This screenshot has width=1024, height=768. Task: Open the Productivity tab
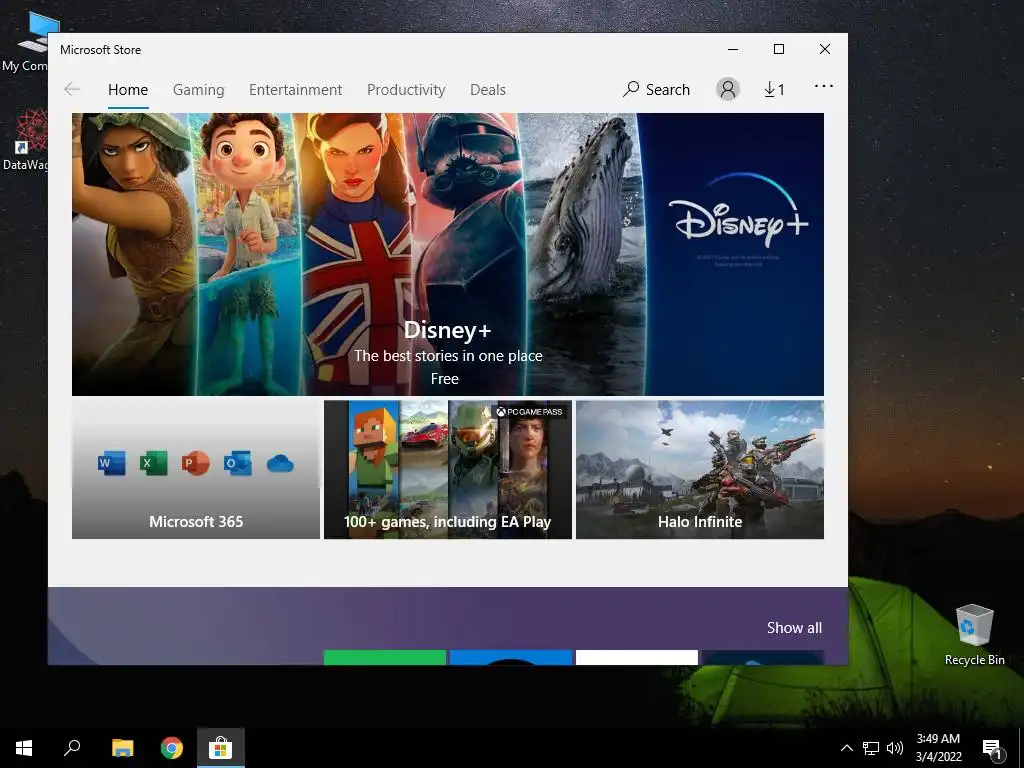tap(406, 89)
